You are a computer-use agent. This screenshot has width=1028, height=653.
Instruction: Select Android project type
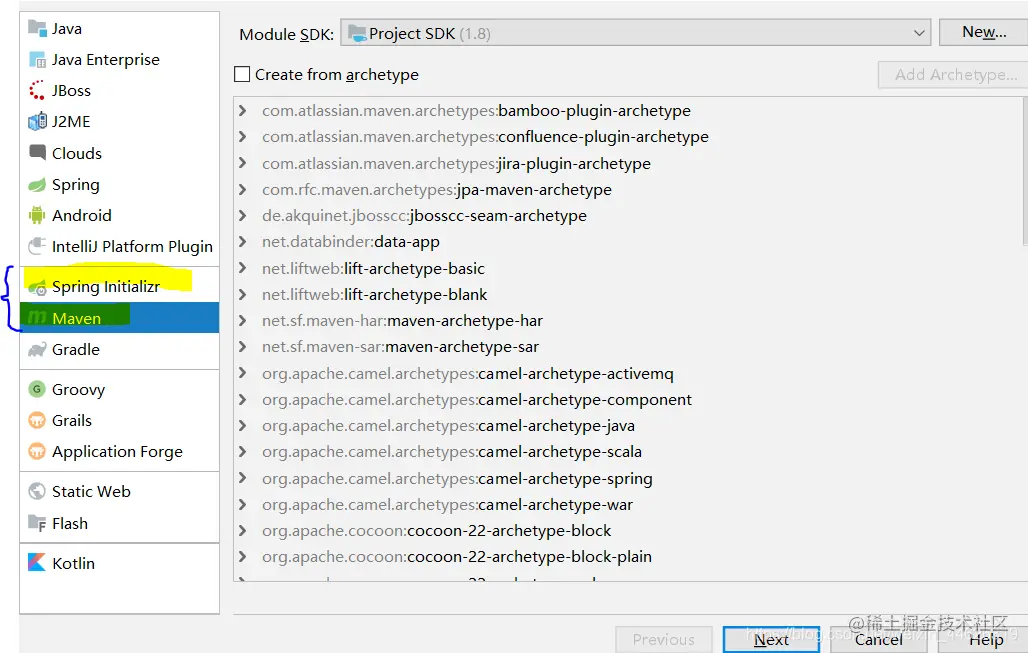point(119,215)
